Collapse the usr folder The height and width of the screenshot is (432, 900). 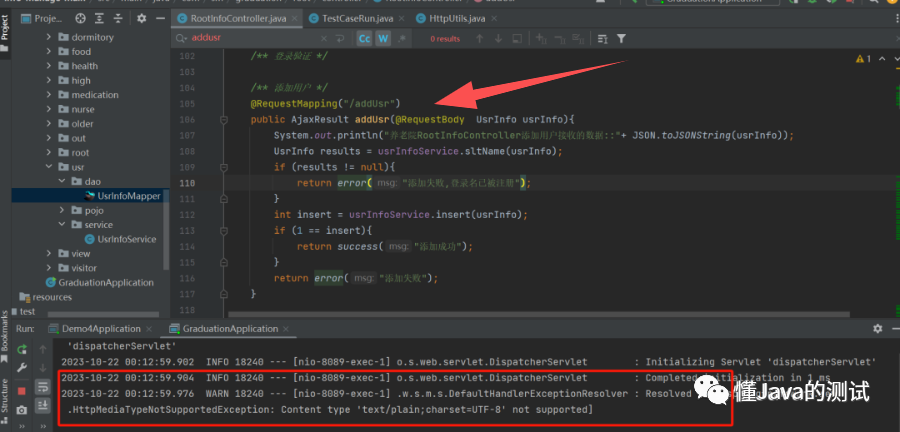49,167
